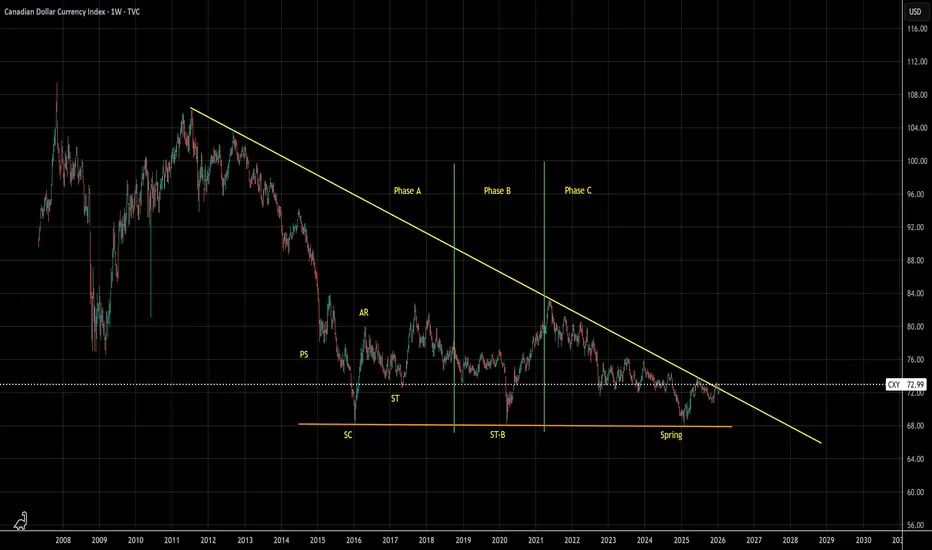Click the ST annotation label
Viewport: 932px width, 550px height.
(395, 398)
